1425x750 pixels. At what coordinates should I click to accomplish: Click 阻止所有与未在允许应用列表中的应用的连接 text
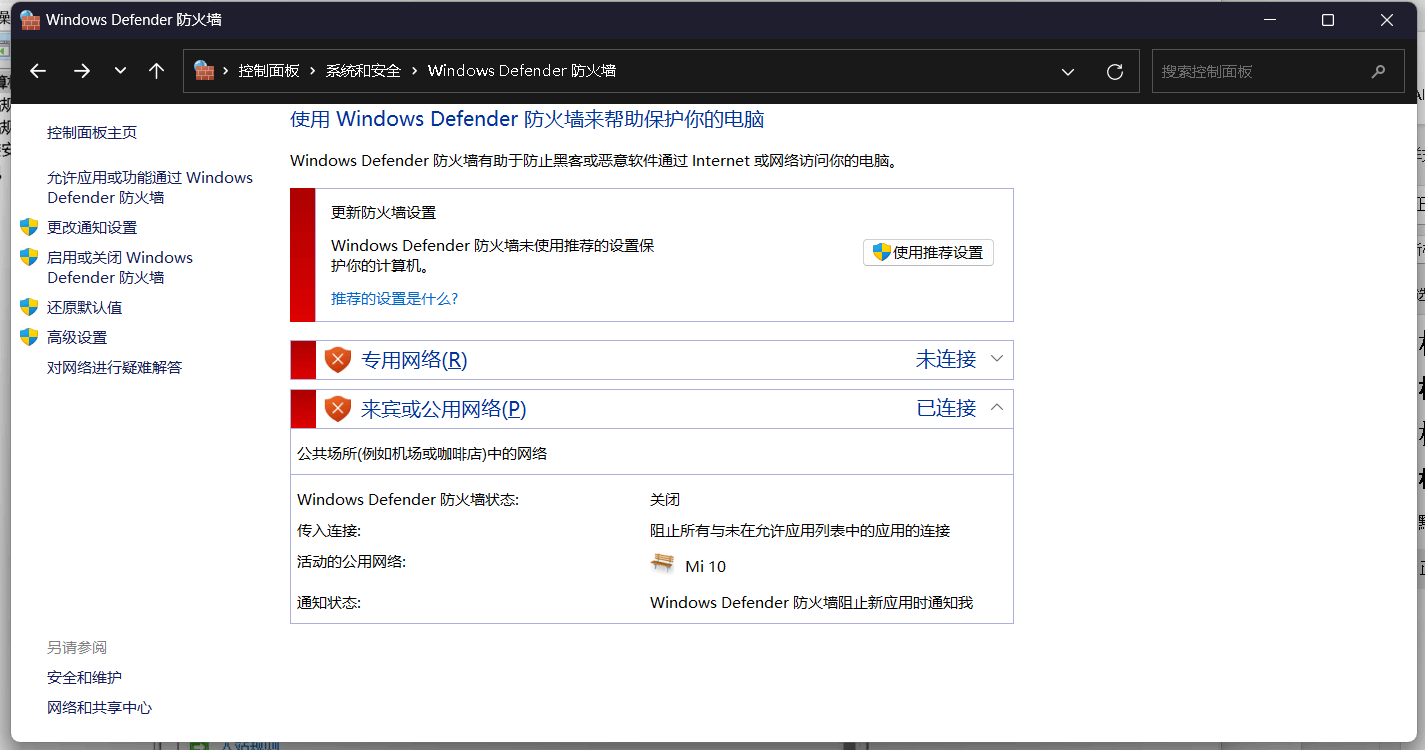(x=800, y=531)
